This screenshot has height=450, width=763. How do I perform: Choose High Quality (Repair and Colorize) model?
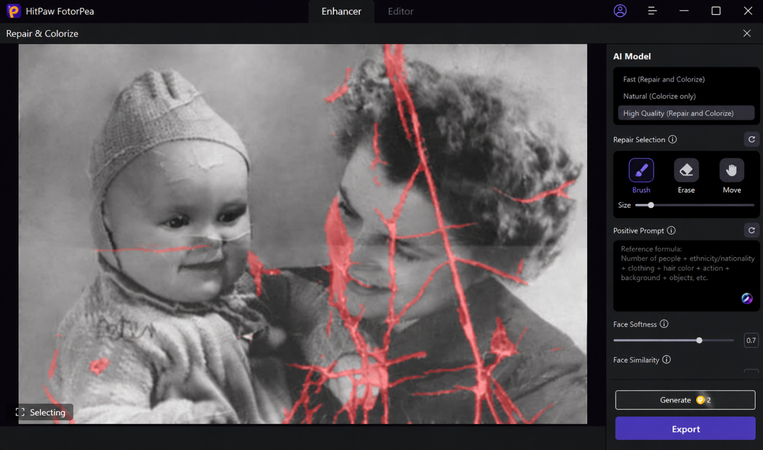click(686, 113)
